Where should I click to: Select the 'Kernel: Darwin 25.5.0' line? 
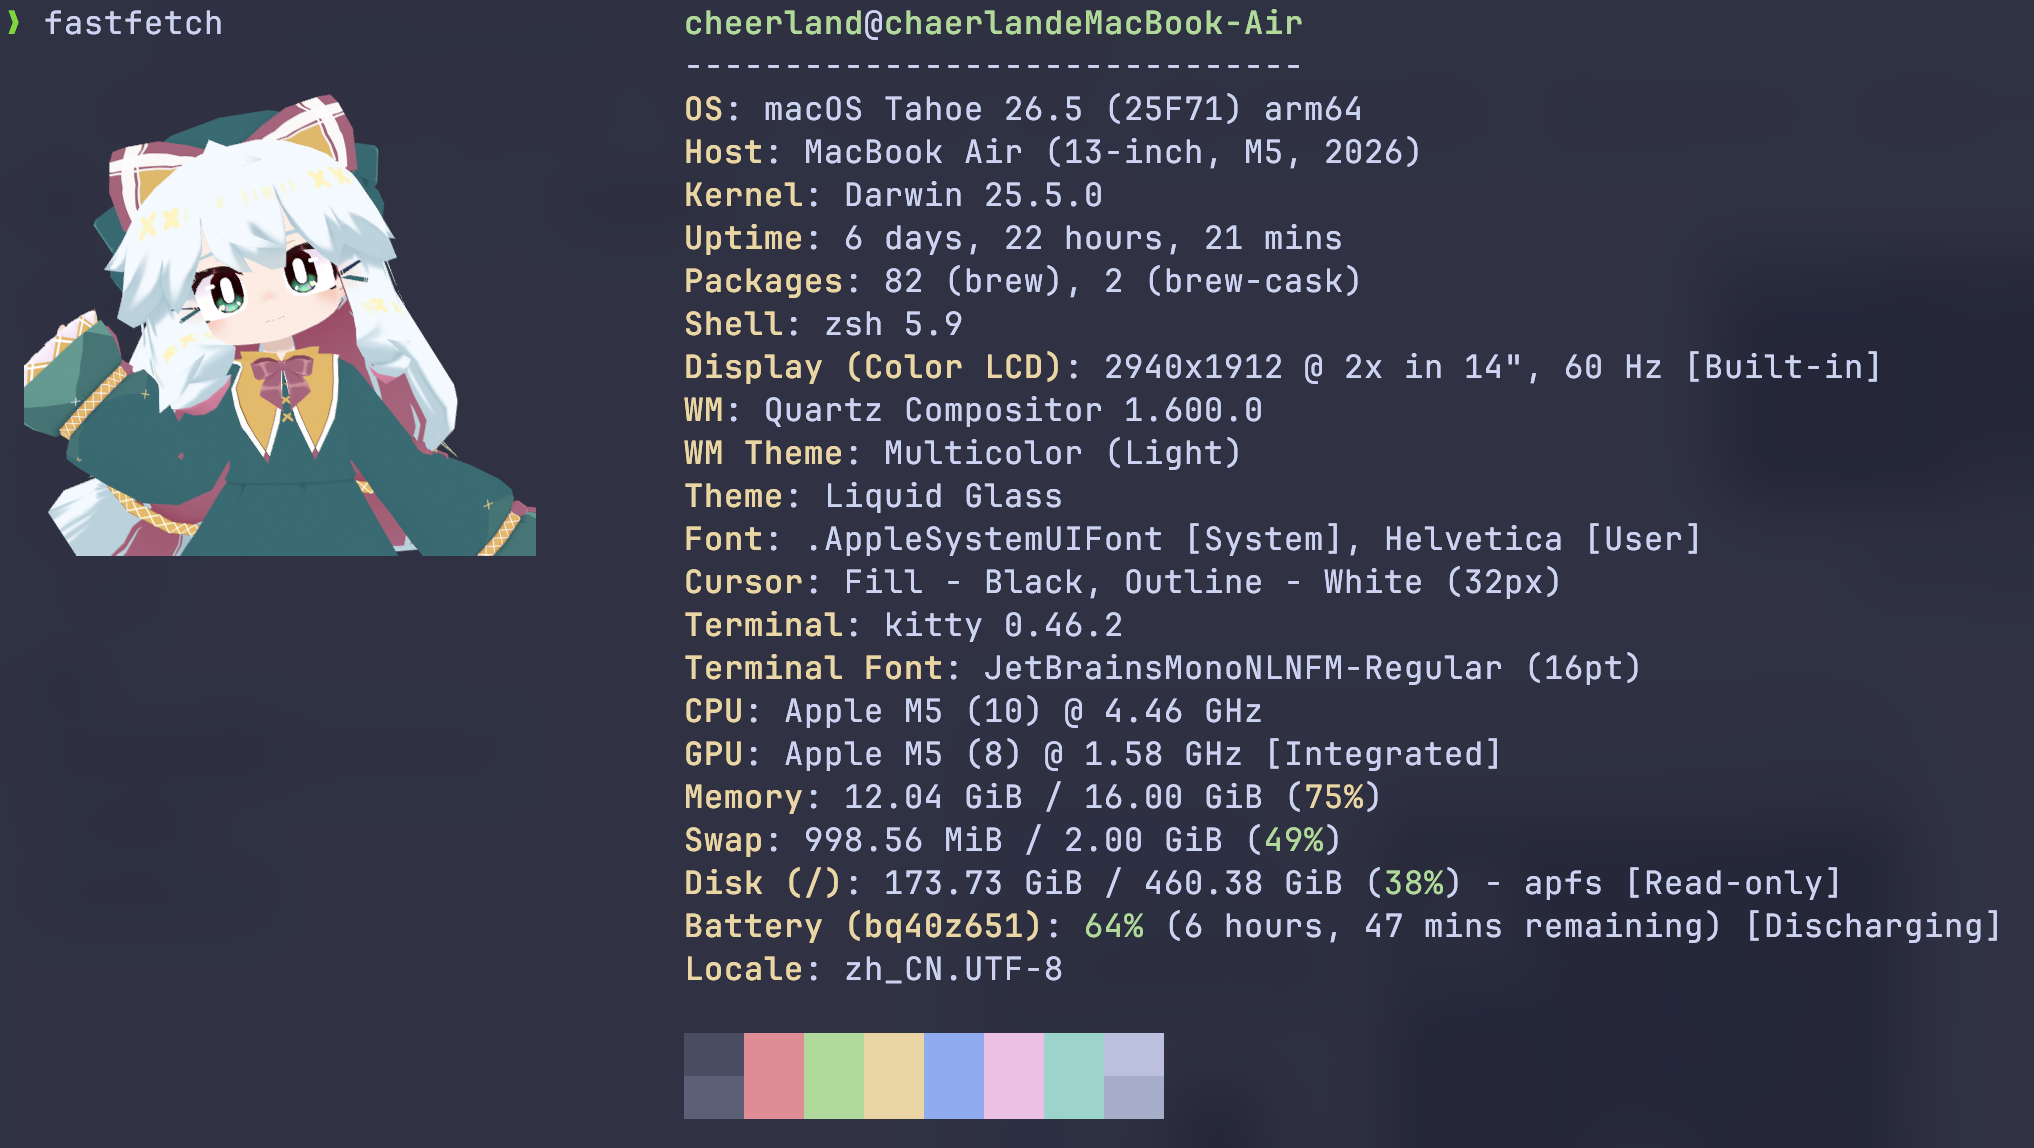893,195
